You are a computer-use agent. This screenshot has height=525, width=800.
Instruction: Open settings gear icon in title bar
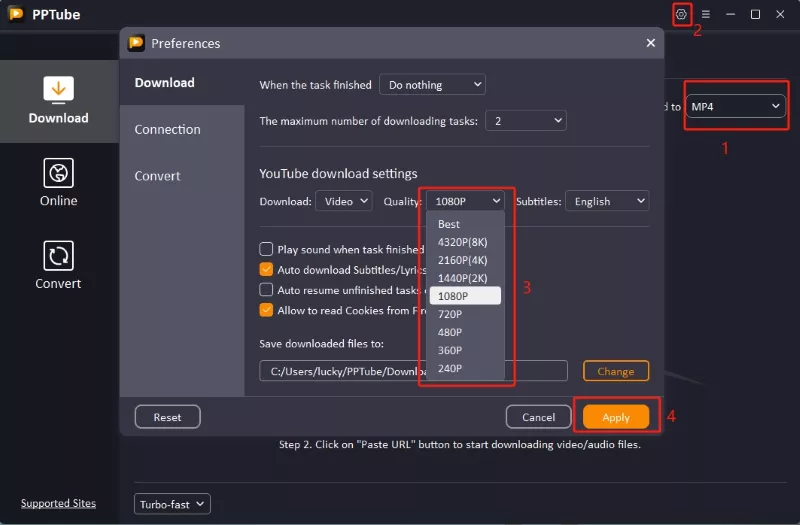(x=682, y=14)
